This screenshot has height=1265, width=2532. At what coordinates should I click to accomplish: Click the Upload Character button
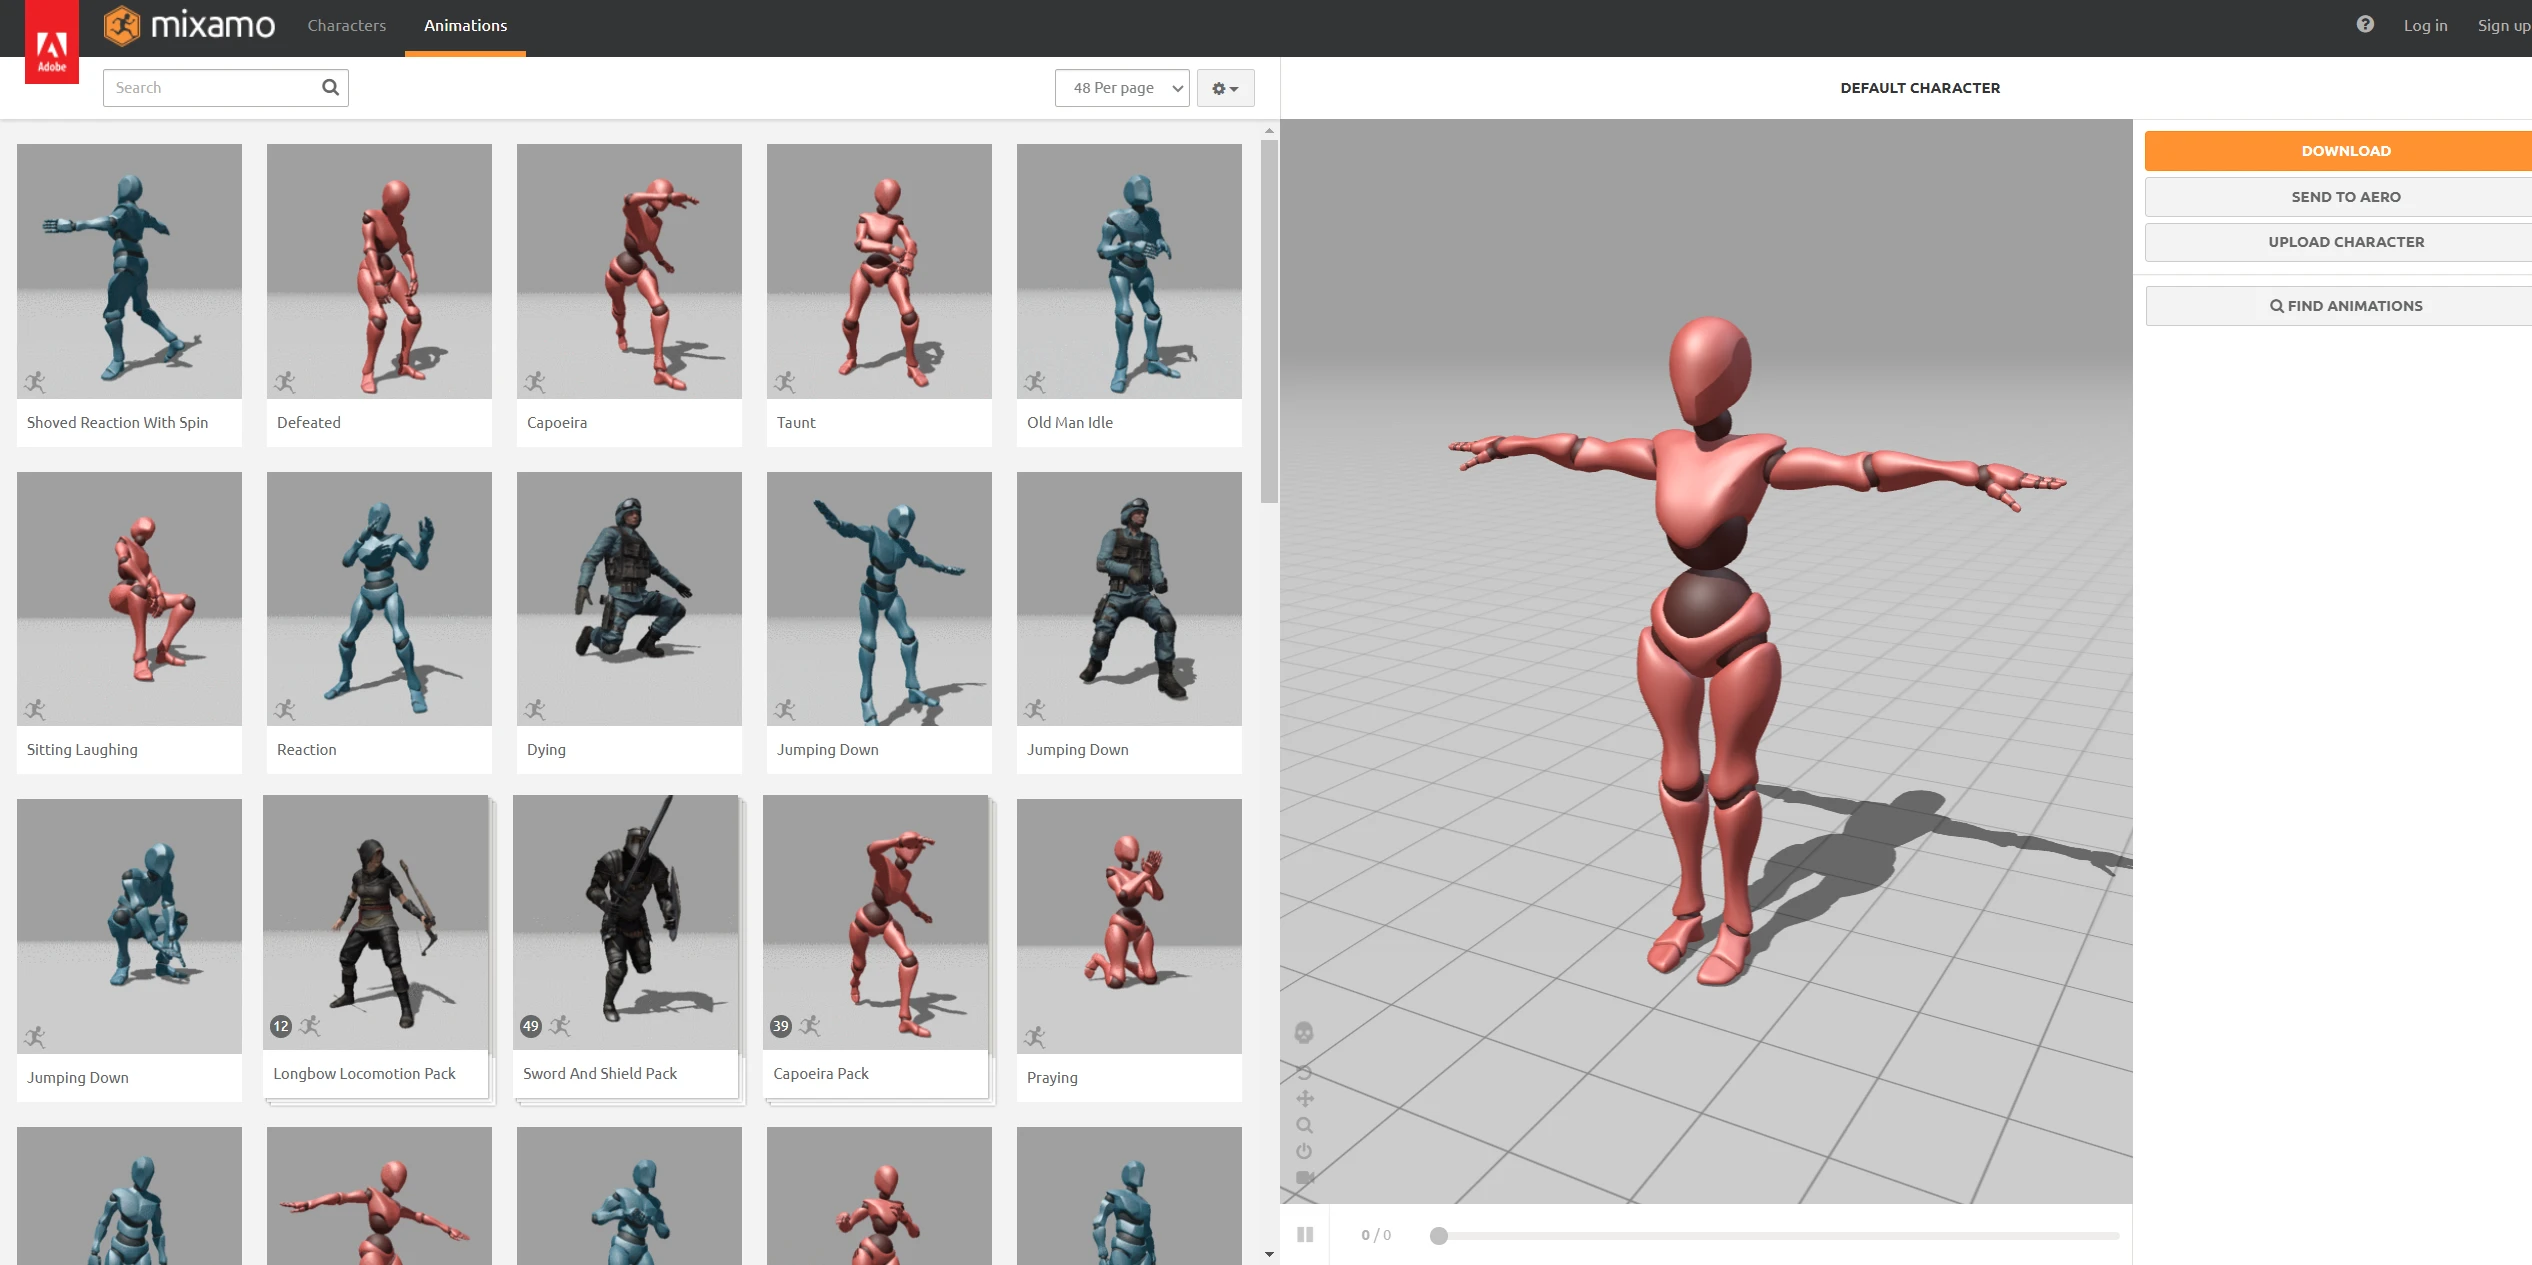click(2338, 242)
